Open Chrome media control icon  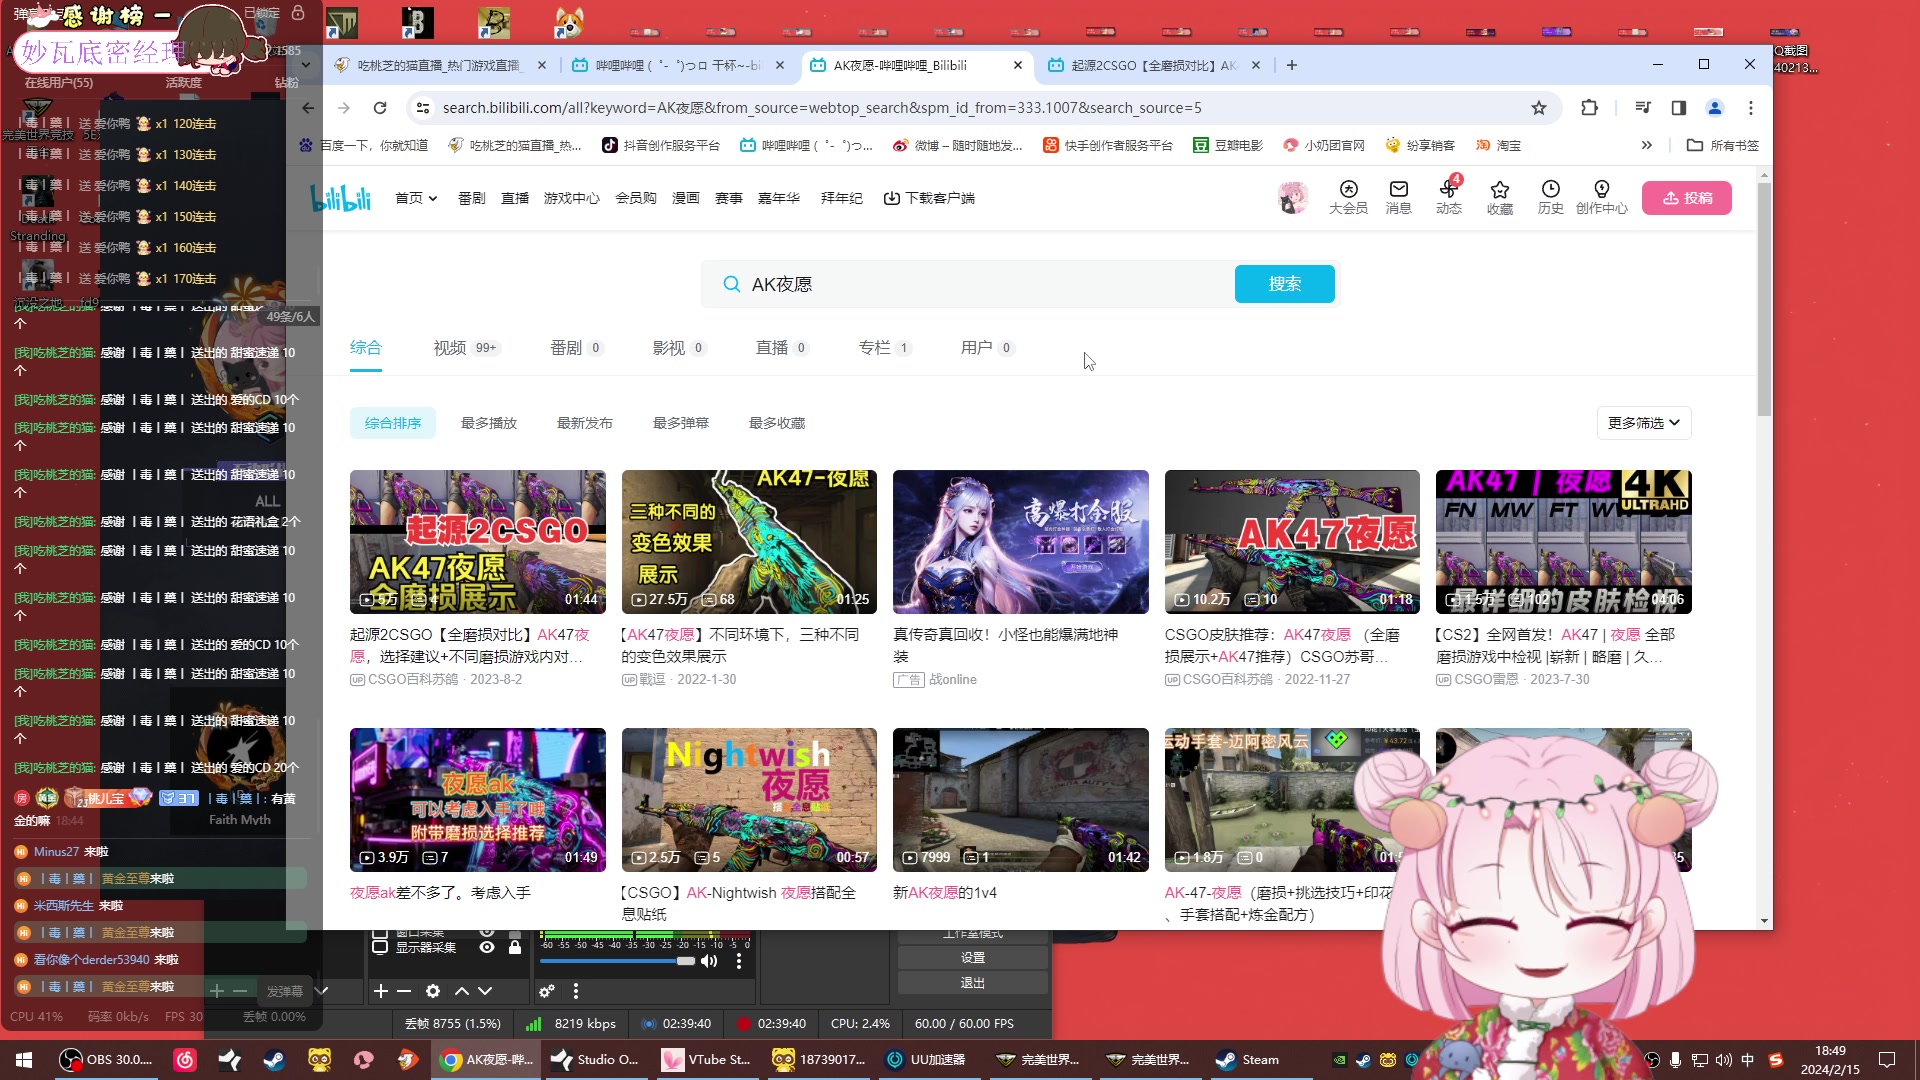click(1643, 108)
